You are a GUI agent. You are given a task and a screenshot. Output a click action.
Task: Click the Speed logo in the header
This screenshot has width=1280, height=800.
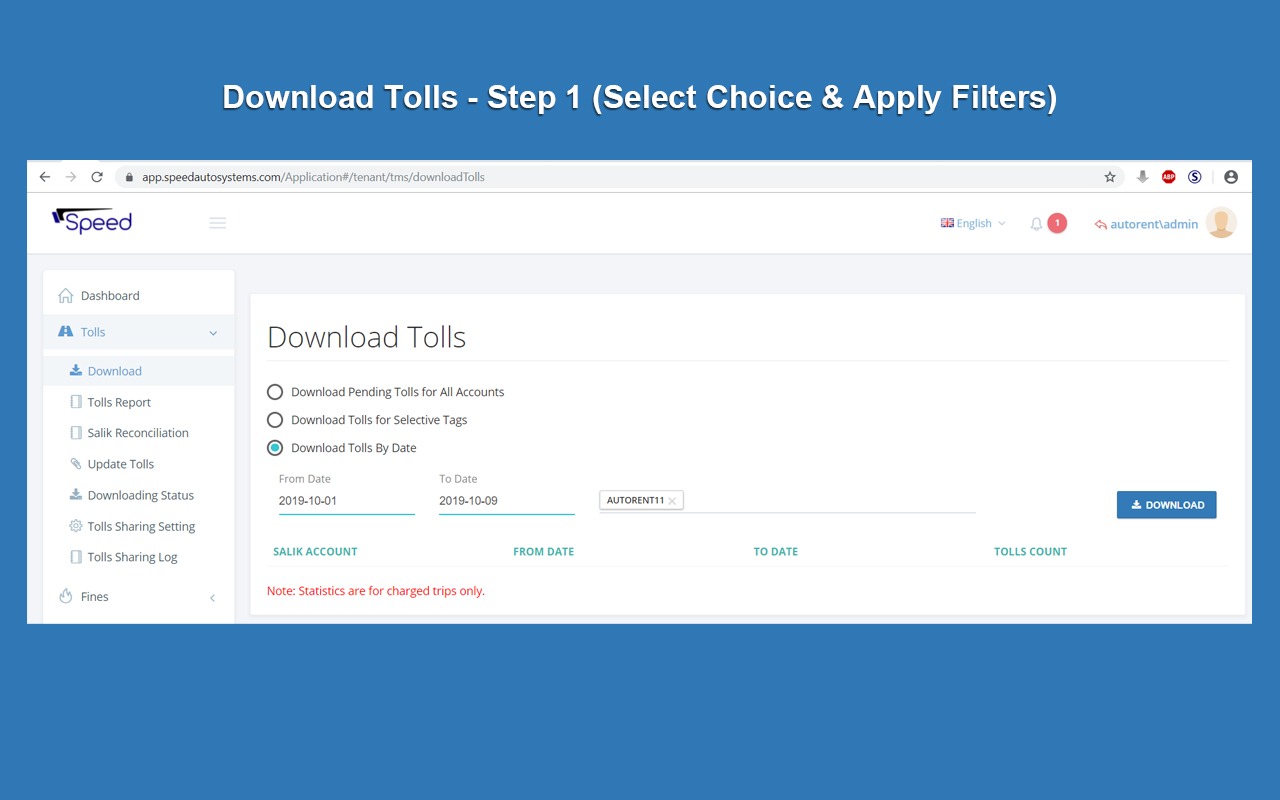91,221
